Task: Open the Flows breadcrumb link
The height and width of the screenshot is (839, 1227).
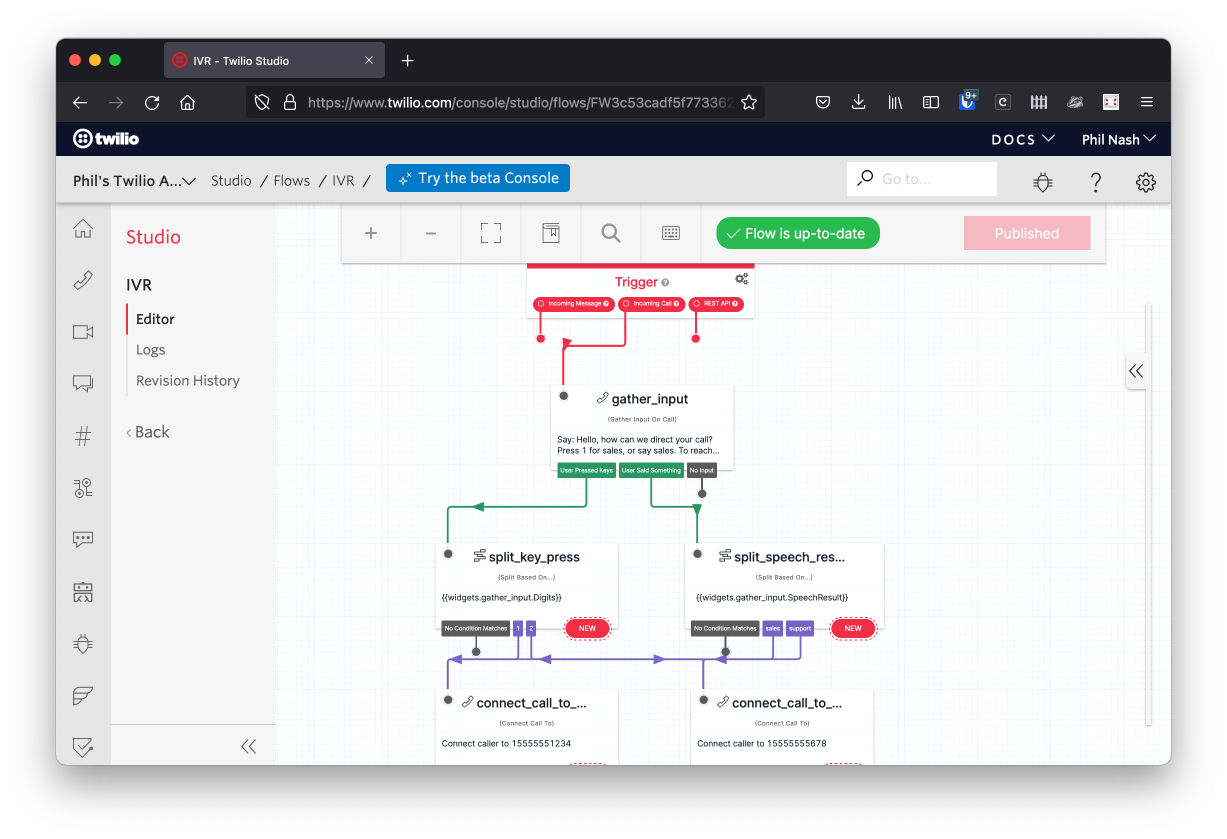Action: [x=292, y=181]
